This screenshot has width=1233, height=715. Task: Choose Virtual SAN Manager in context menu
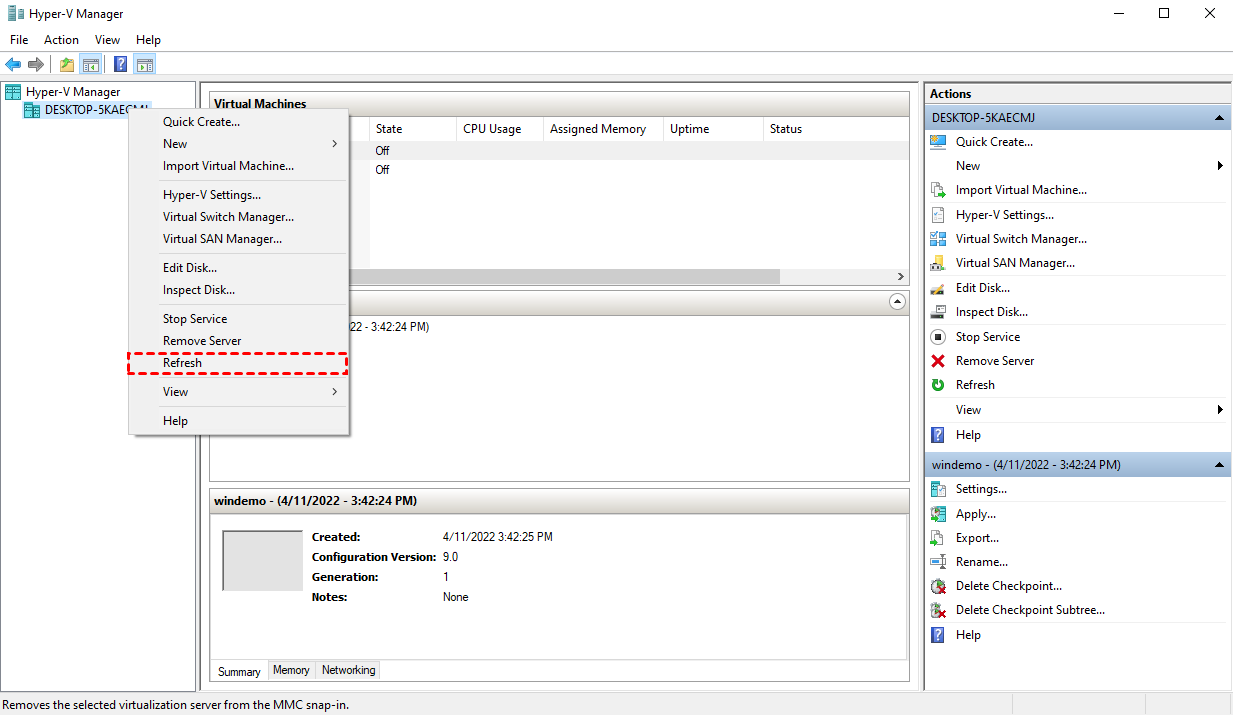click(239, 239)
